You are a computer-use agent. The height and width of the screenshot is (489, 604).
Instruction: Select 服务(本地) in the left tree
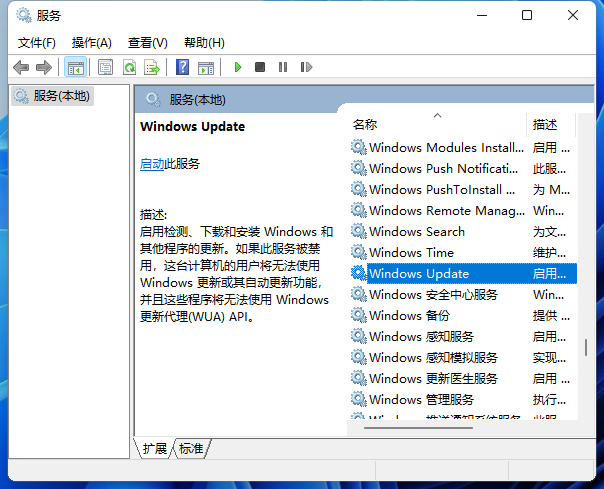pyautogui.click(x=60, y=96)
